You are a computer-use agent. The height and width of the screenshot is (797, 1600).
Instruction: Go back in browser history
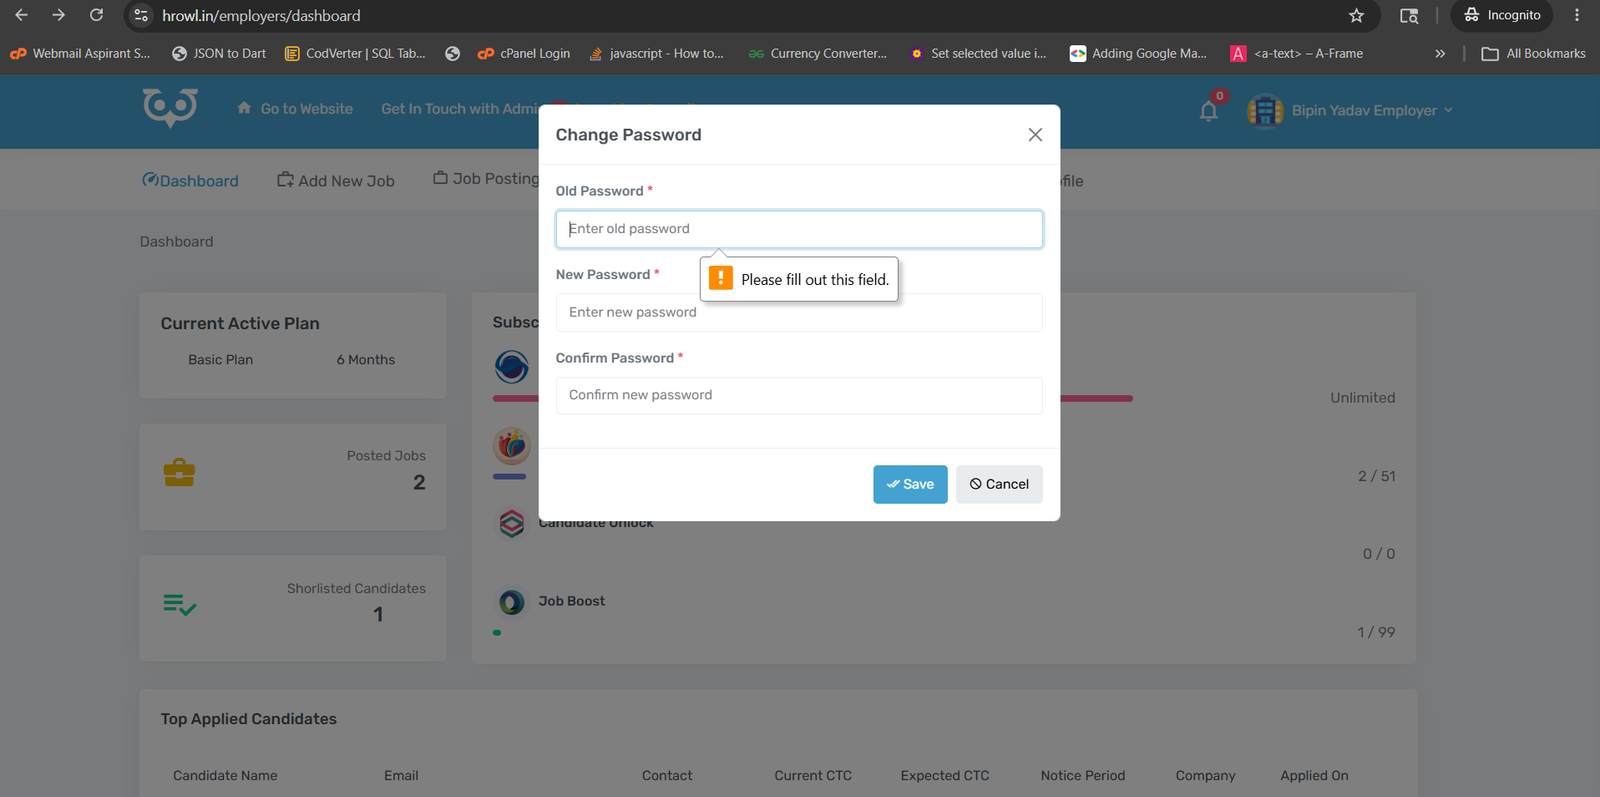[x=21, y=15]
